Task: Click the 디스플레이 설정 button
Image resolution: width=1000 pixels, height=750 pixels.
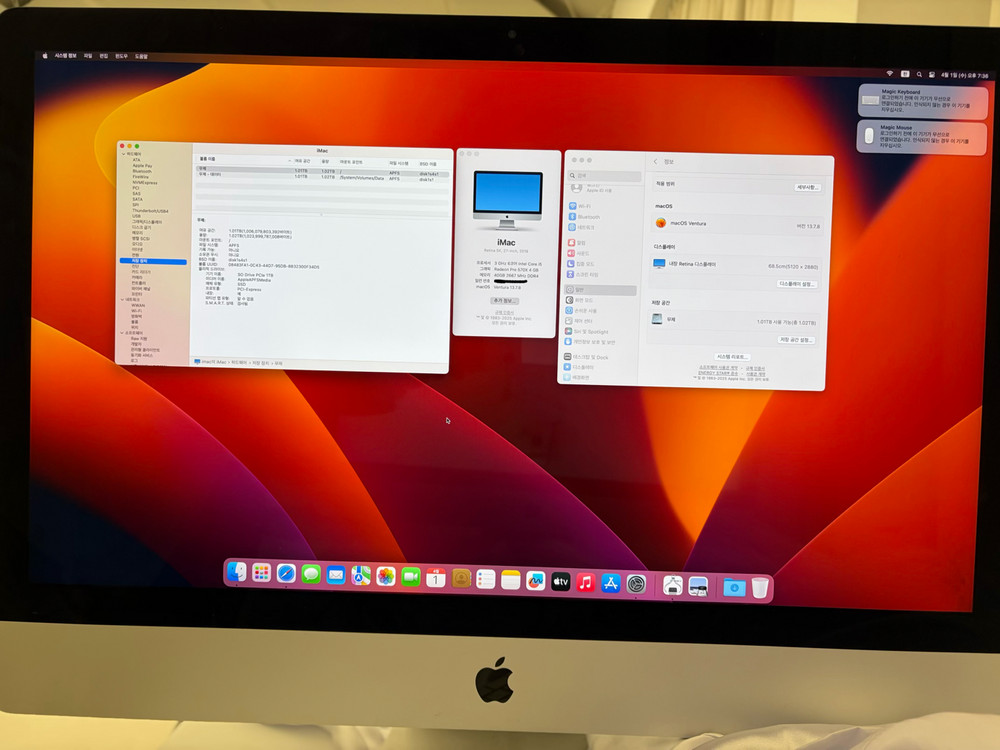Action: coord(797,284)
